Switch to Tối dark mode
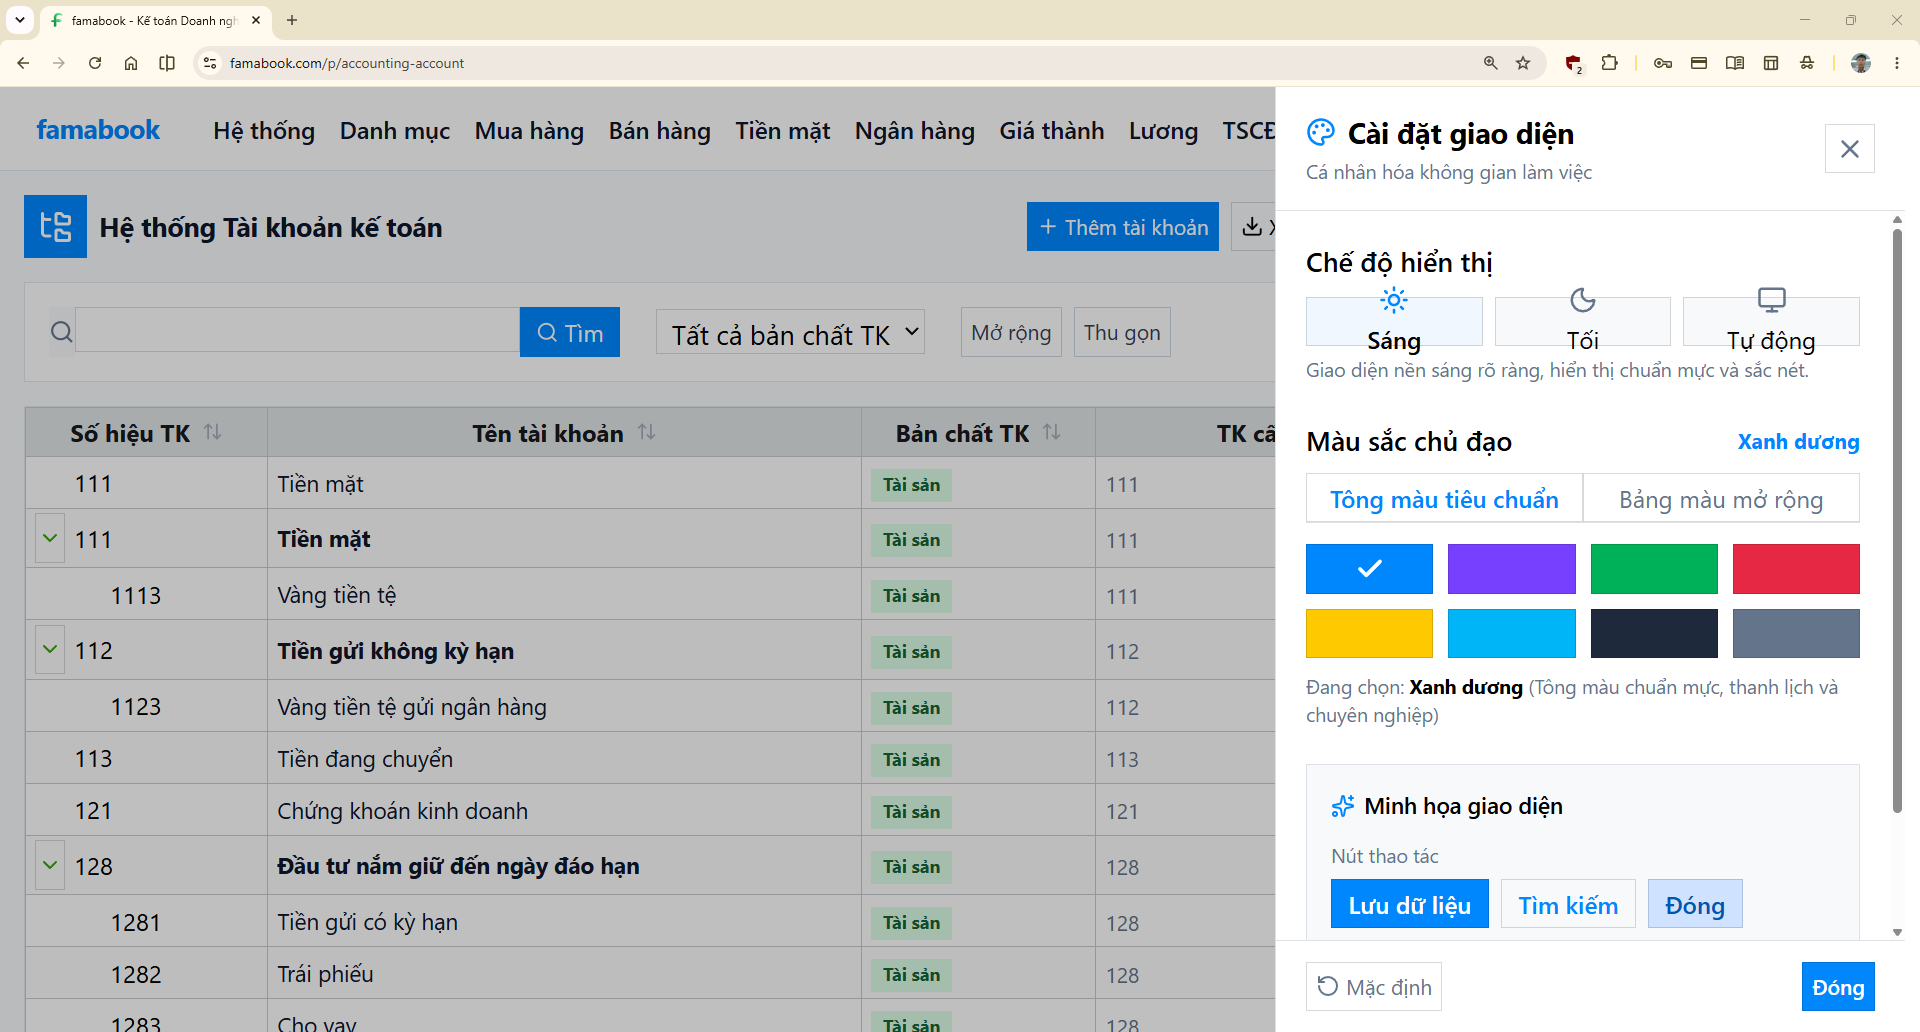Screen dimensions: 1920x1032 [x=1582, y=322]
